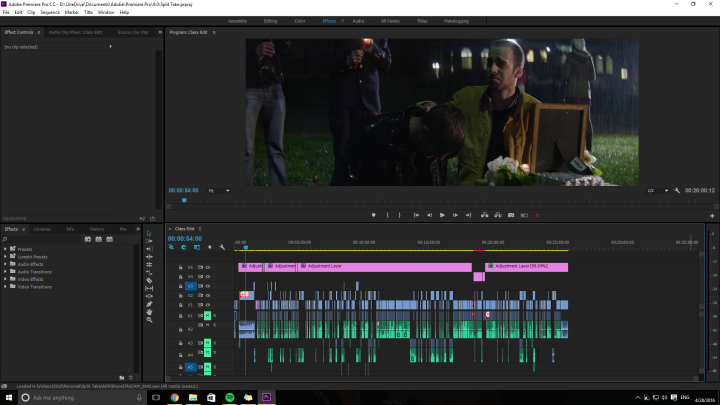Viewport: 720px width, 405px height.
Task: Filter effects by YUV Effects badge
Action: tap(109, 239)
